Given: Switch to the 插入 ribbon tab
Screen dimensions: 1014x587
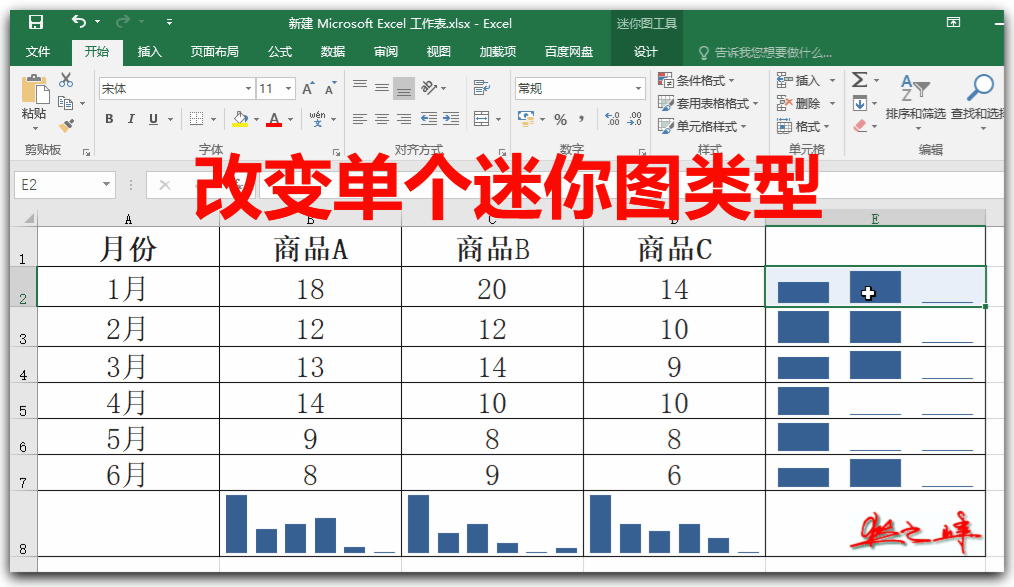Looking at the screenshot, I should 149,52.
